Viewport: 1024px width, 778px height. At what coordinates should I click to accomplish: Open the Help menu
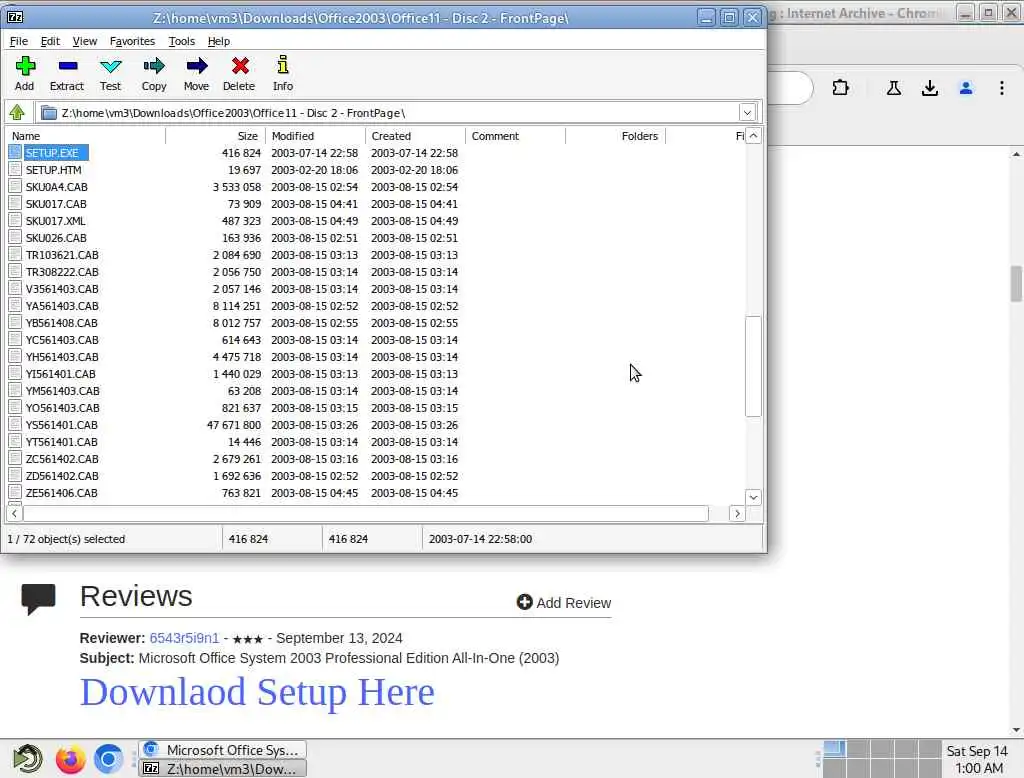tap(219, 41)
